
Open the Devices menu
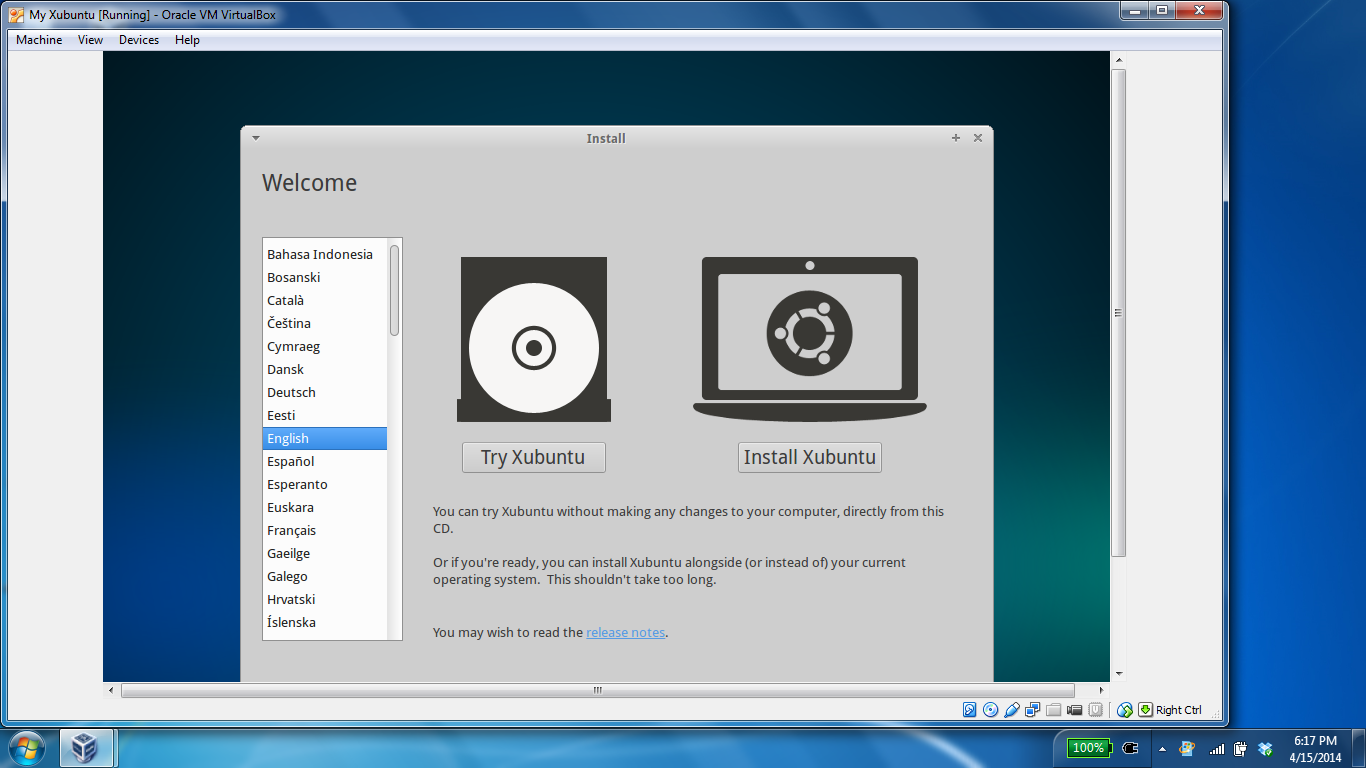139,40
